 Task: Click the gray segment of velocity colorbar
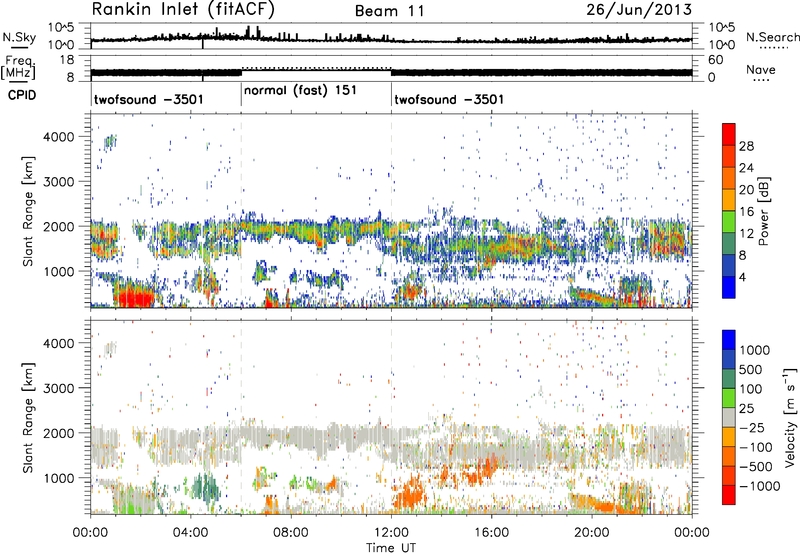729,417
